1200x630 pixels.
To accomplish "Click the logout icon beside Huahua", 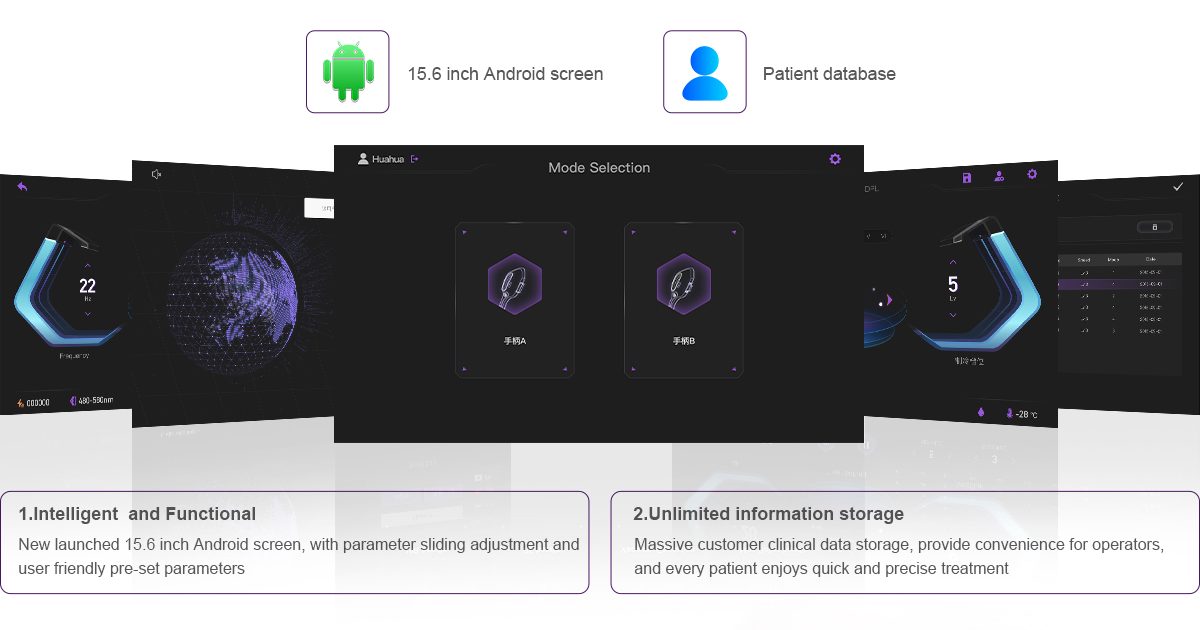I will click(415, 159).
